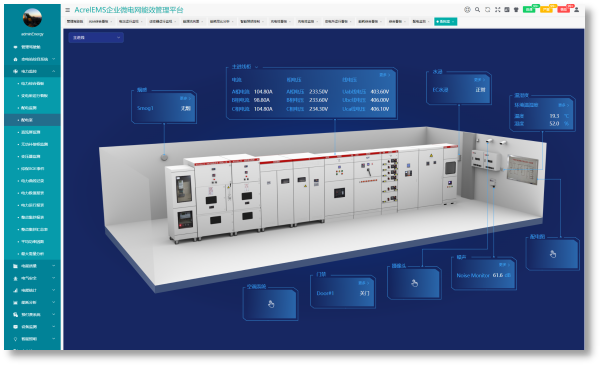Expand the main incoming cabinet chevron on data panel

tap(256, 67)
